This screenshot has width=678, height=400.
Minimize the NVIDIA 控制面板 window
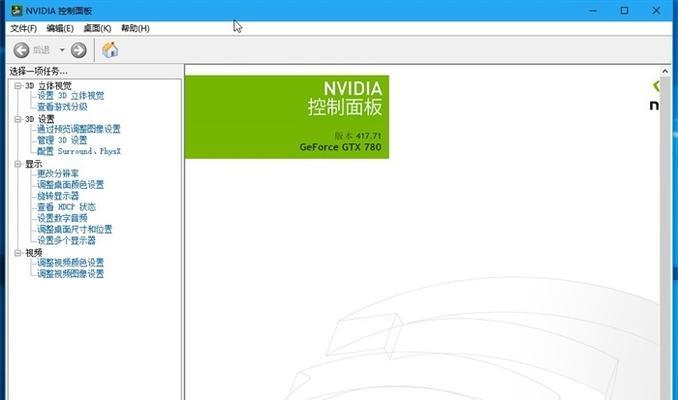point(593,10)
